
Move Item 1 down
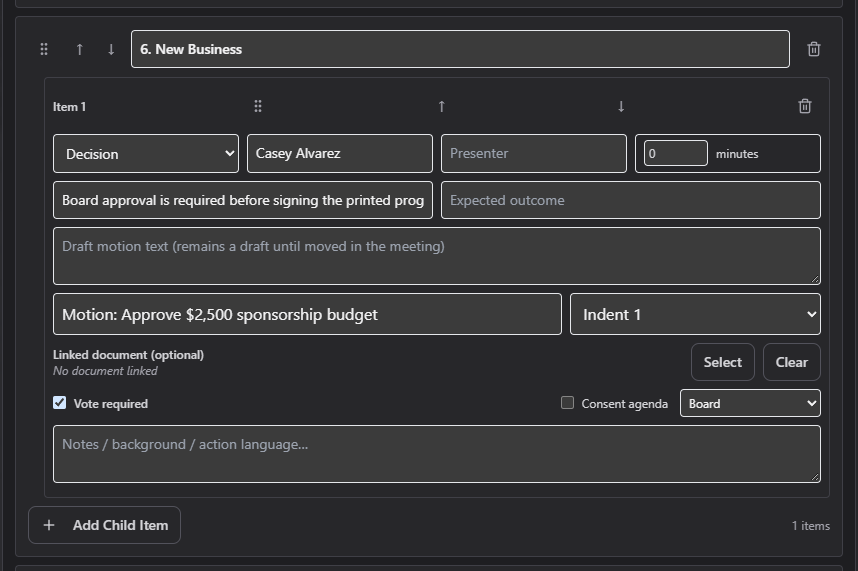click(x=621, y=106)
